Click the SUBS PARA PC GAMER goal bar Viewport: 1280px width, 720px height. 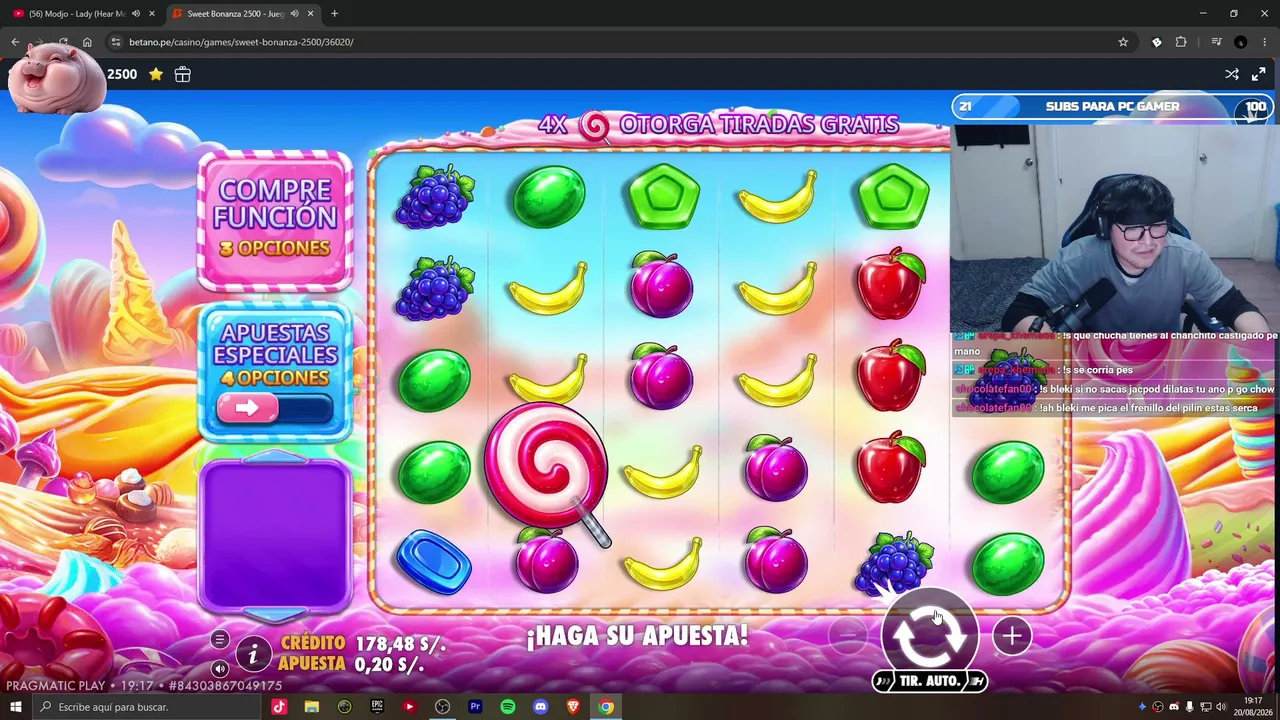[x=1112, y=107]
